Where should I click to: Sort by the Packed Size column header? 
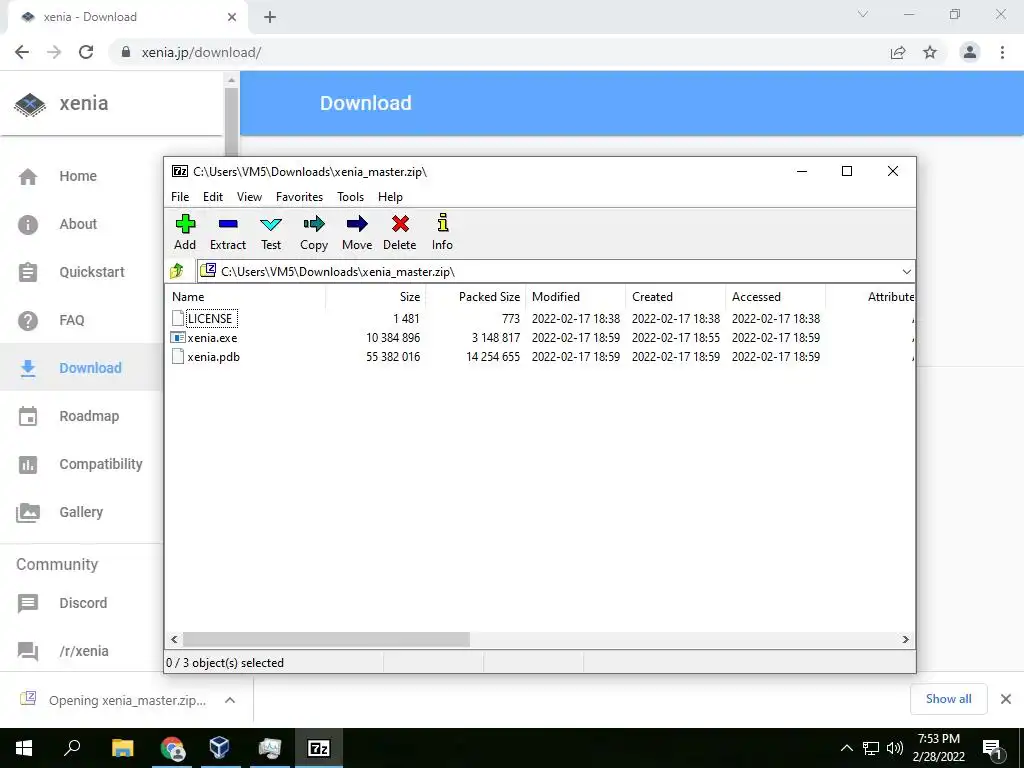(x=475, y=296)
